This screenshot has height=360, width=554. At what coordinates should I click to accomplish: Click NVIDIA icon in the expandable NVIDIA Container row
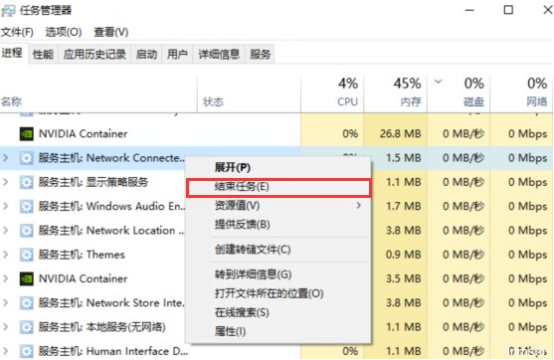pos(26,279)
